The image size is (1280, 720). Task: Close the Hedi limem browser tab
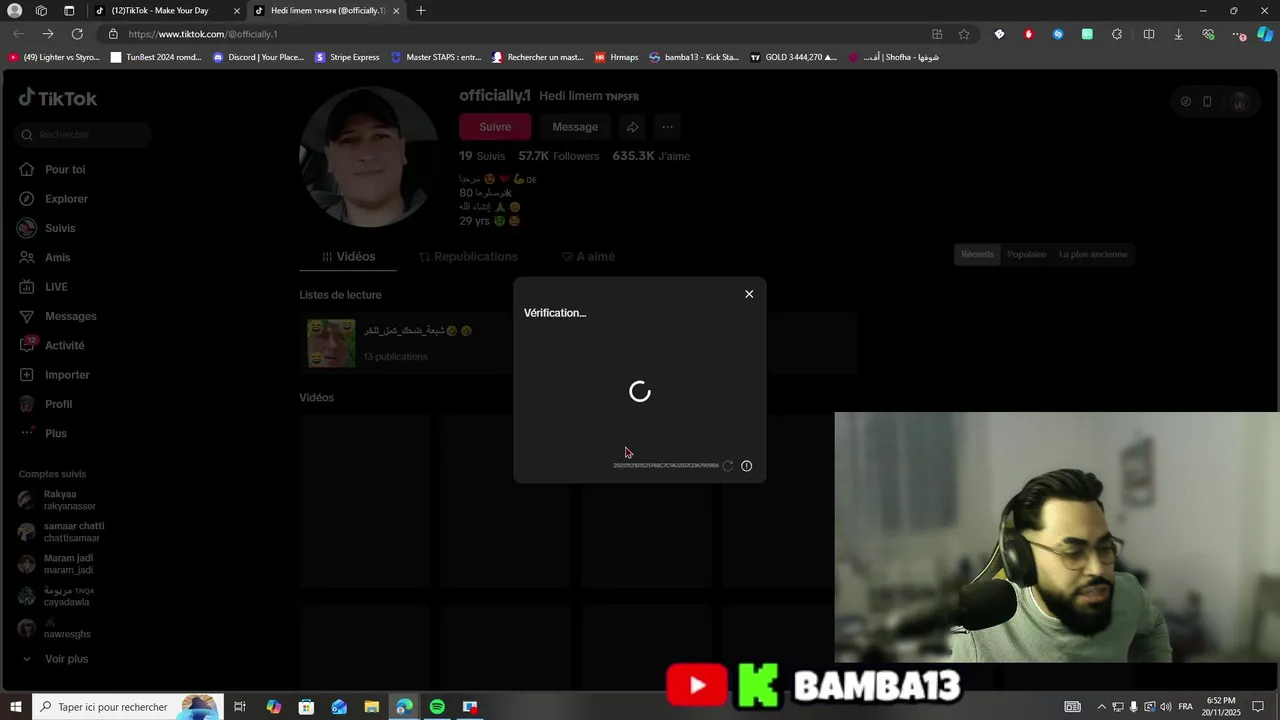point(396,11)
